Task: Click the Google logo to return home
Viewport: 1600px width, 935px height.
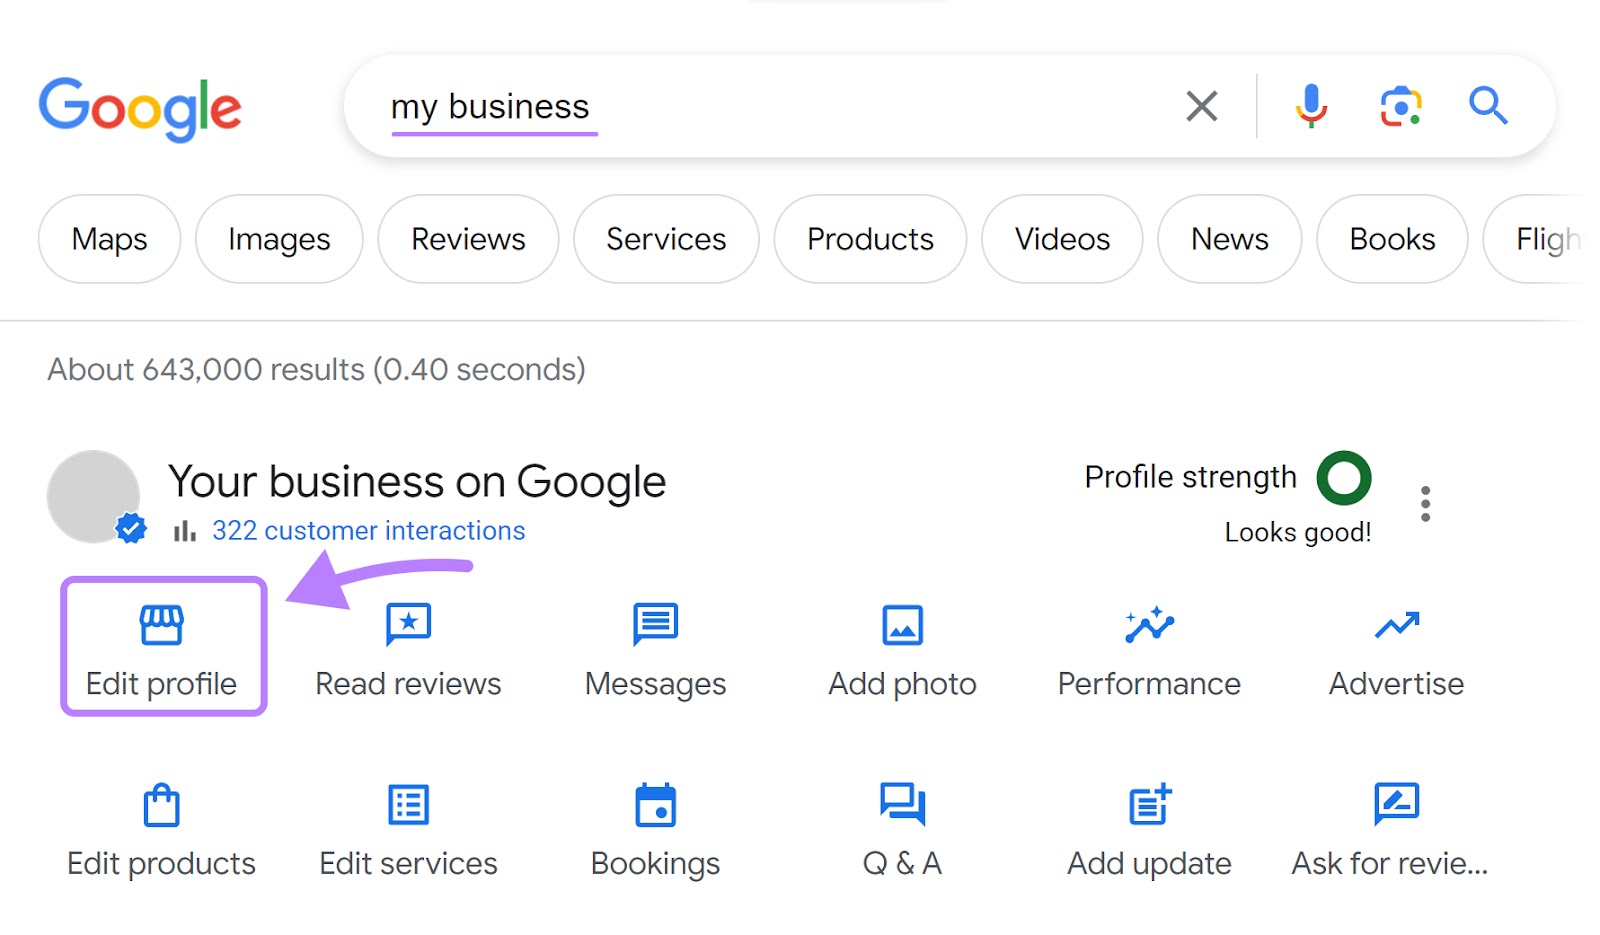Action: coord(139,108)
